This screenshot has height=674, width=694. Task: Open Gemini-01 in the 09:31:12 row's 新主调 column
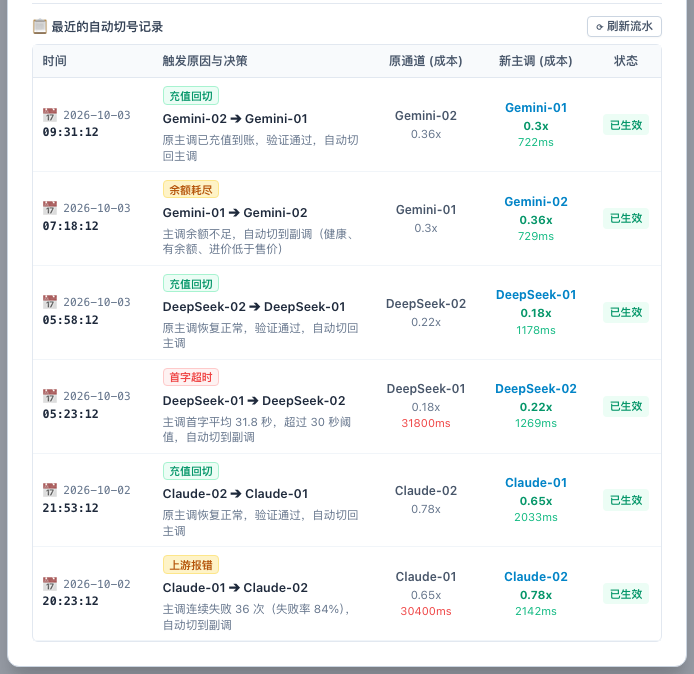[x=536, y=108]
